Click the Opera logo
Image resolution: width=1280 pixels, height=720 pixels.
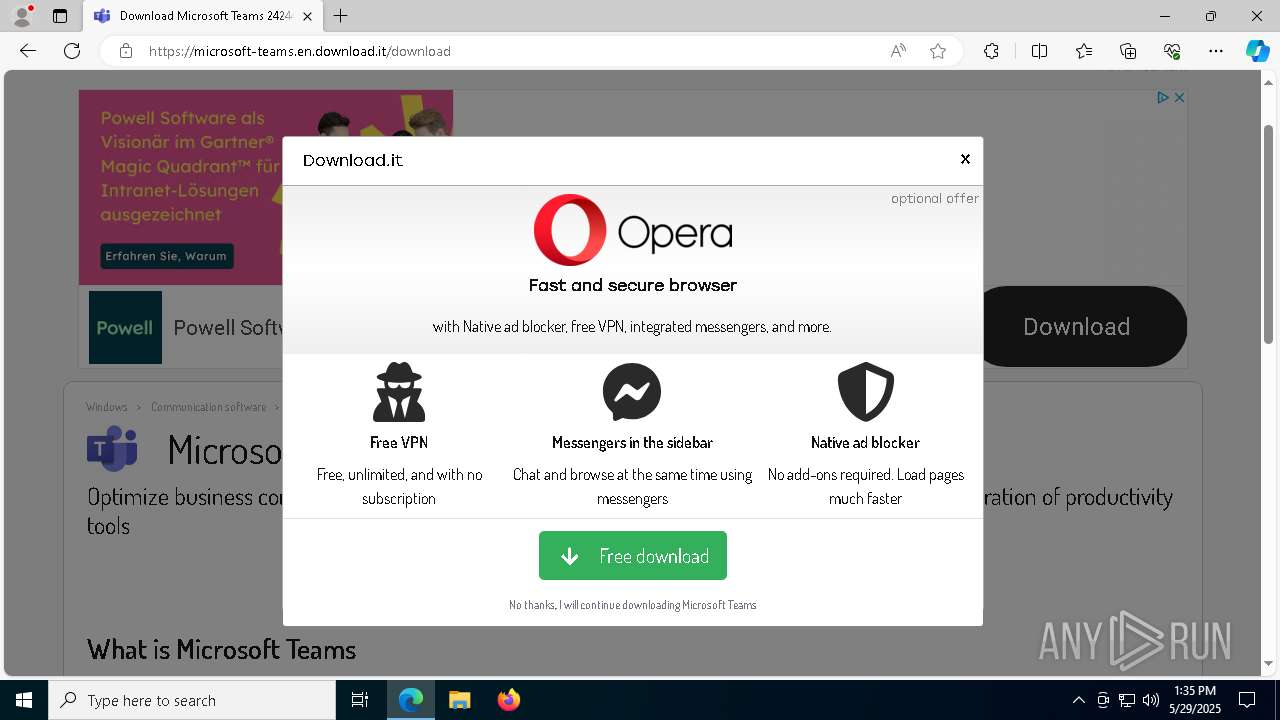[x=632, y=230]
